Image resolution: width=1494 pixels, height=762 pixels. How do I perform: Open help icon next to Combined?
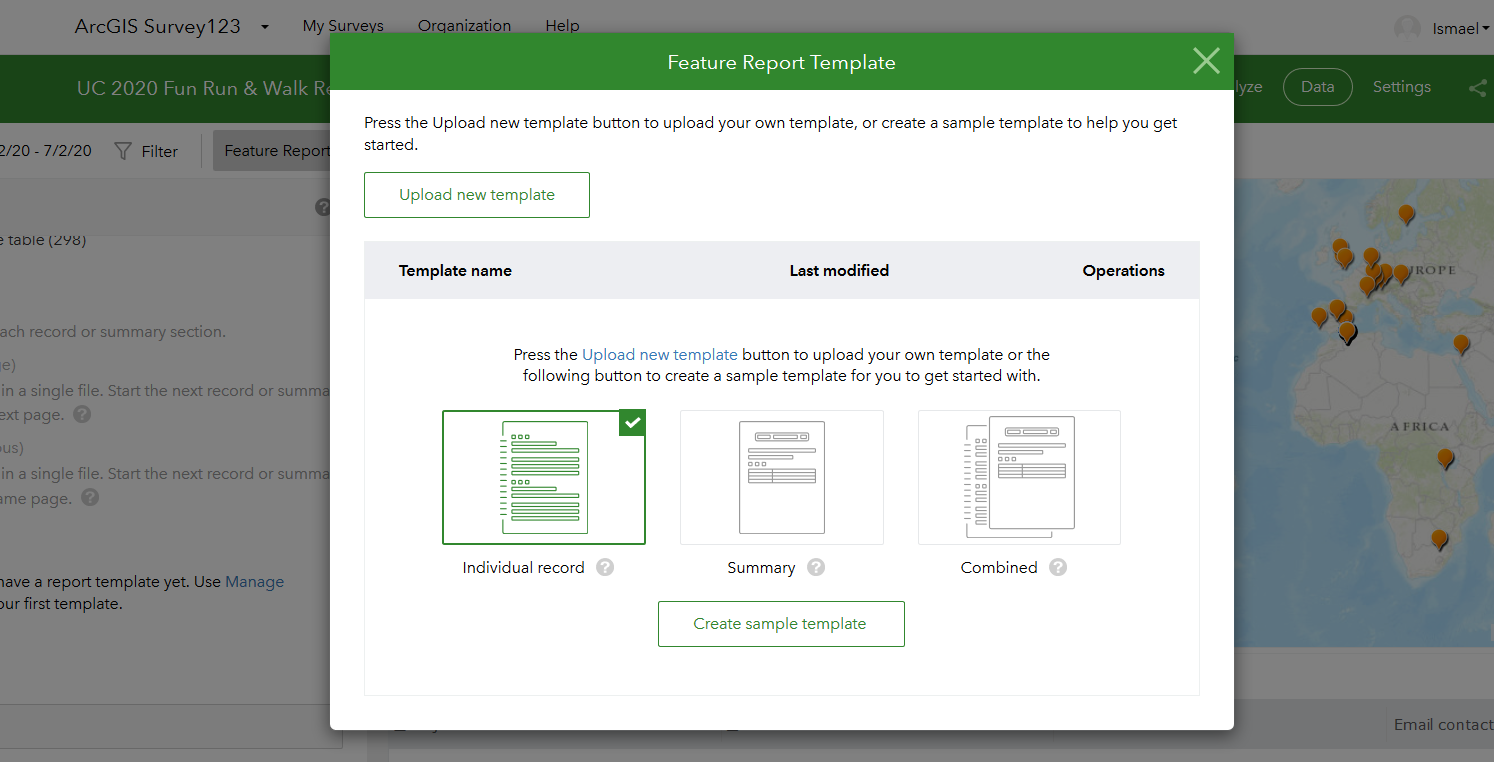1058,567
